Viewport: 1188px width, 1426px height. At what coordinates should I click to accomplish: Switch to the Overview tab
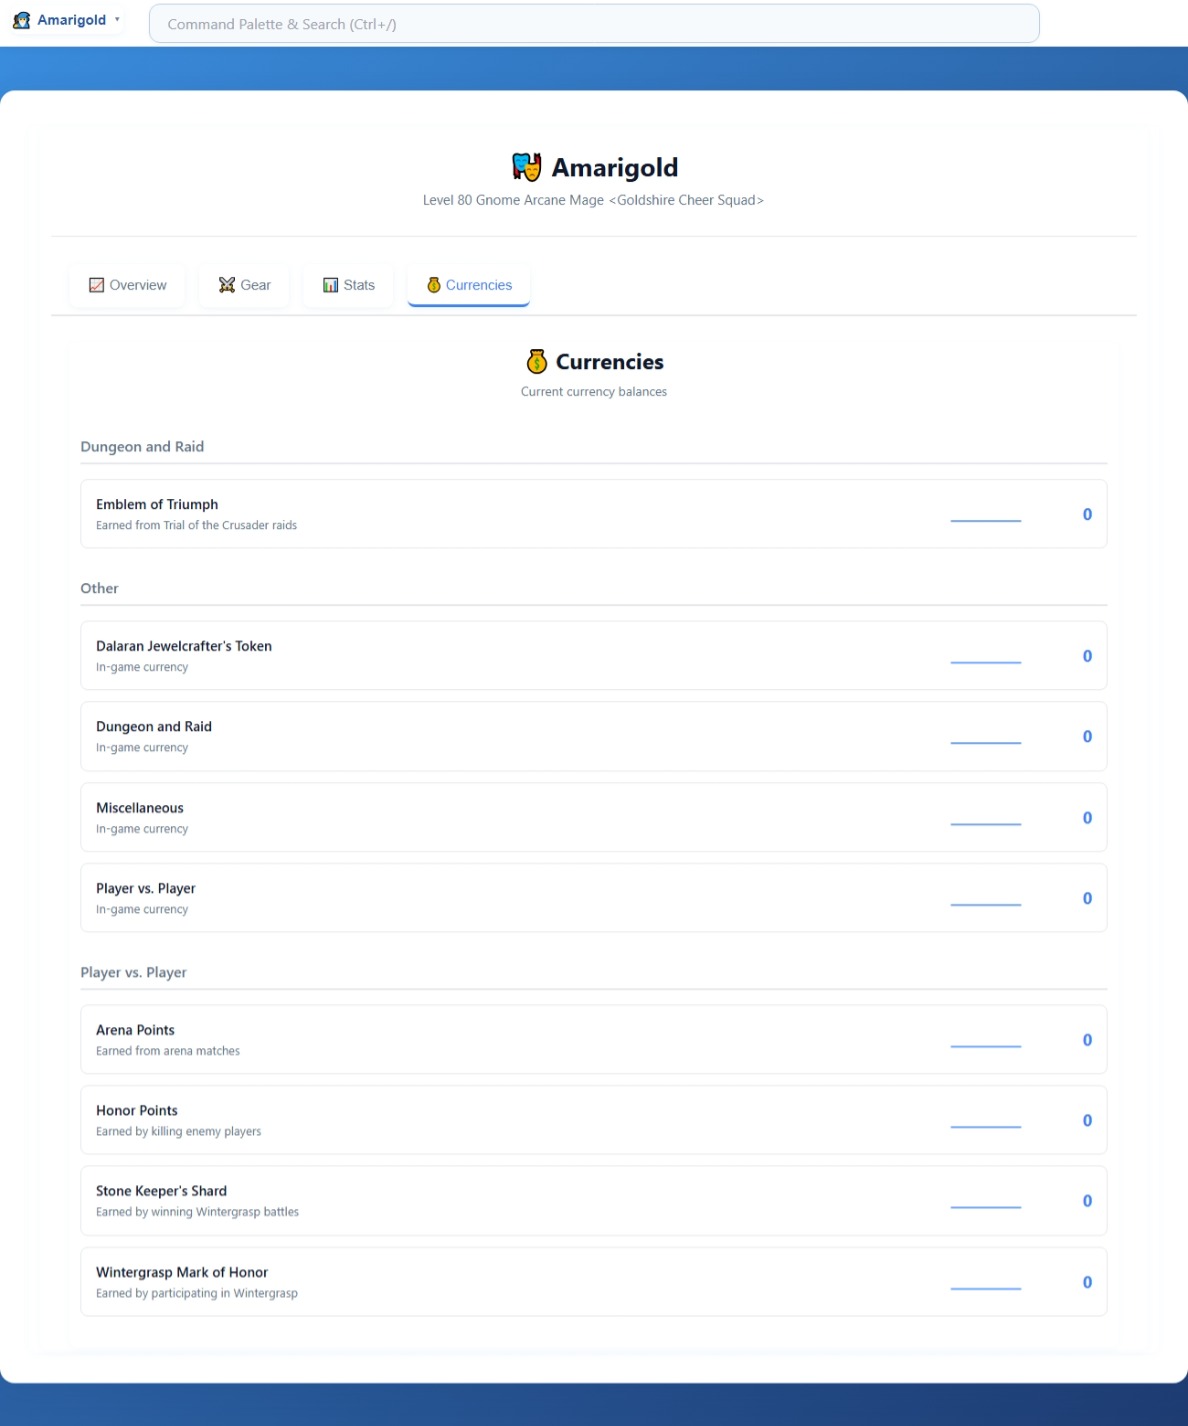[127, 285]
